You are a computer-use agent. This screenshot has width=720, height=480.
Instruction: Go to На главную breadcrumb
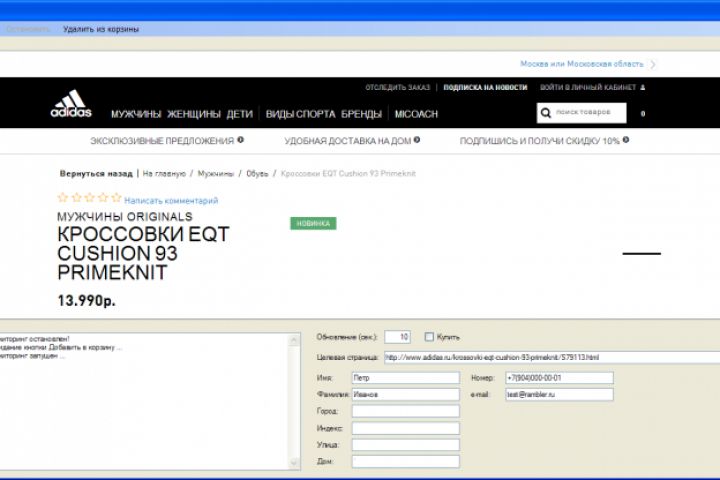pyautogui.click(x=164, y=174)
